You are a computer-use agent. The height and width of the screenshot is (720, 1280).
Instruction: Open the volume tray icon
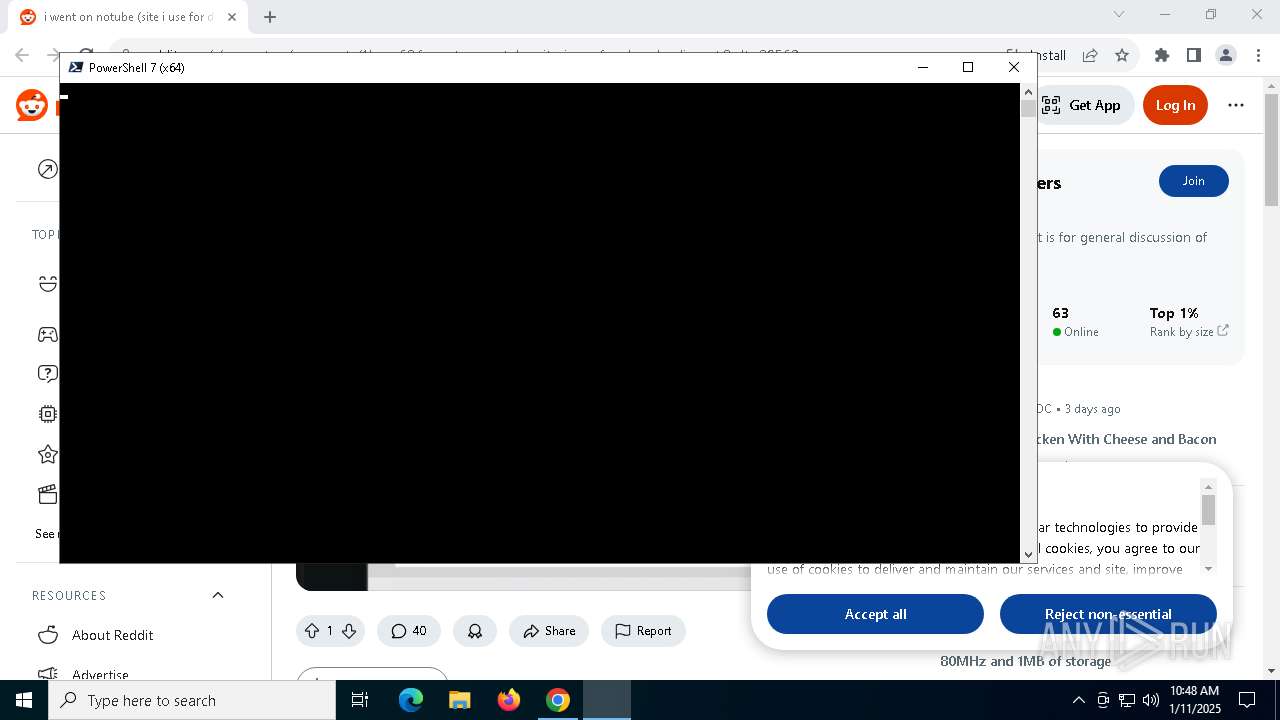click(1151, 700)
